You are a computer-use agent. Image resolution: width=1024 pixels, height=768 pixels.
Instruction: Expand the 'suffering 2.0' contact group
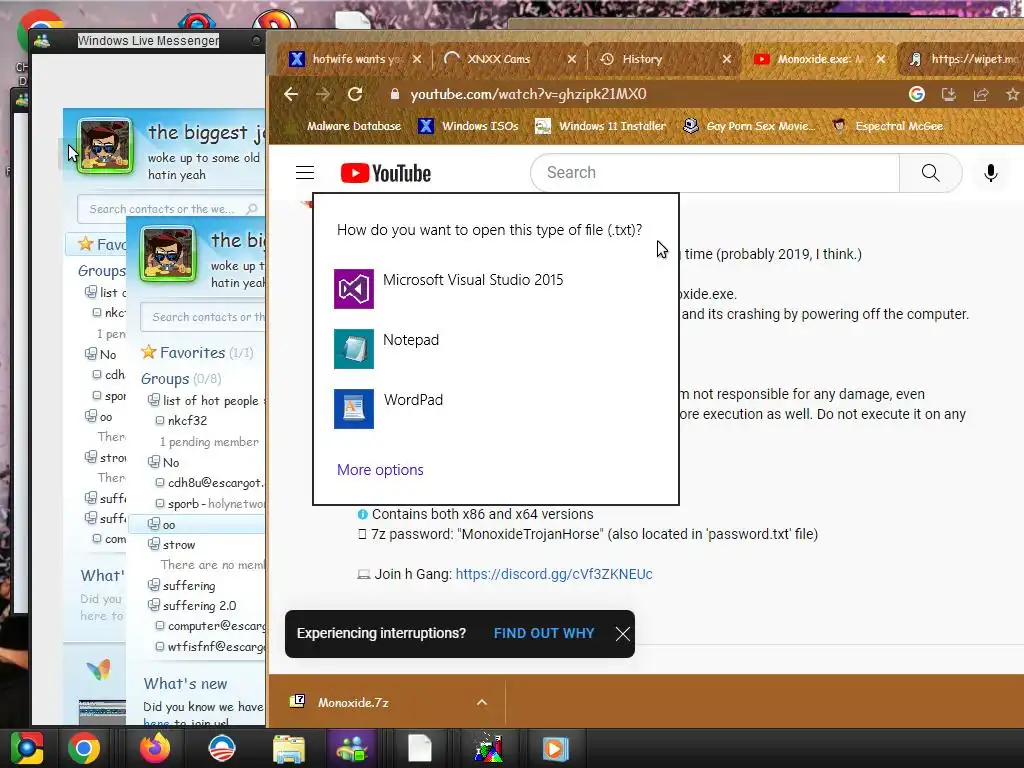click(153, 605)
